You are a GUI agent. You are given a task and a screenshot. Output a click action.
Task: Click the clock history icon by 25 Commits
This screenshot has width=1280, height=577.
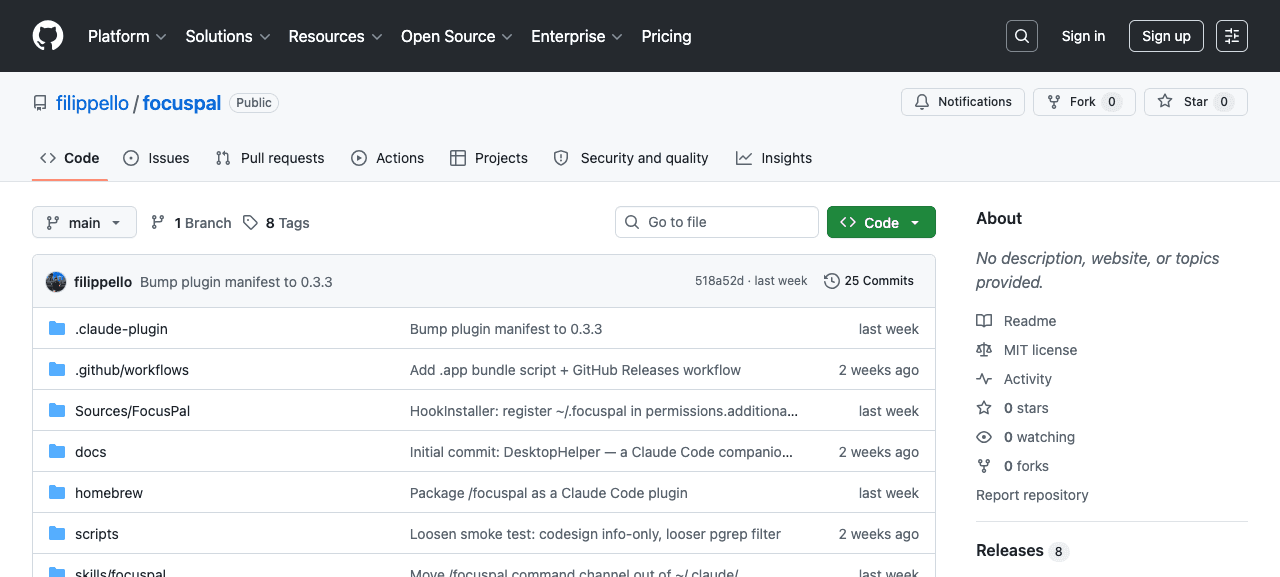click(x=831, y=281)
